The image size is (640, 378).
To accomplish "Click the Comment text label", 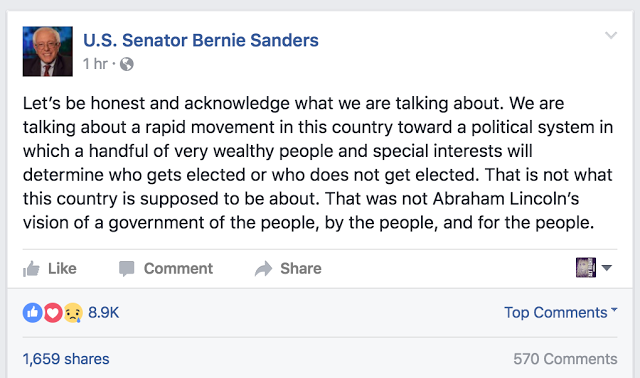I will point(178,269).
